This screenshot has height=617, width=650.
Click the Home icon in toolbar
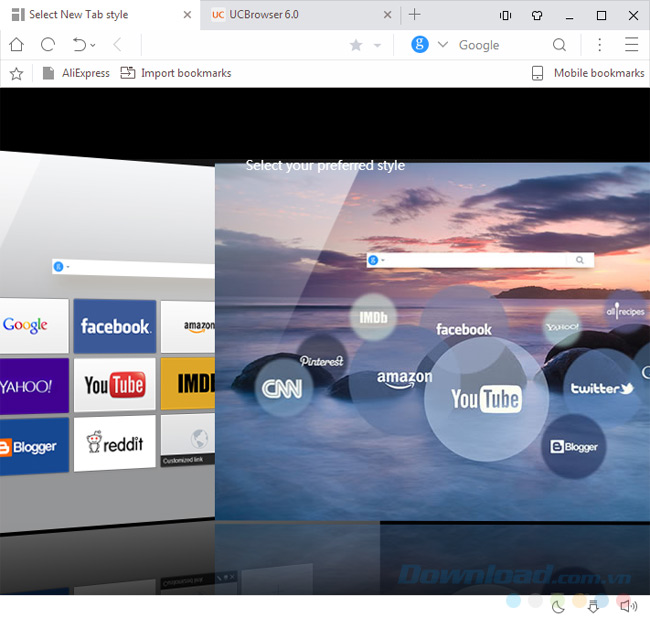pos(17,45)
